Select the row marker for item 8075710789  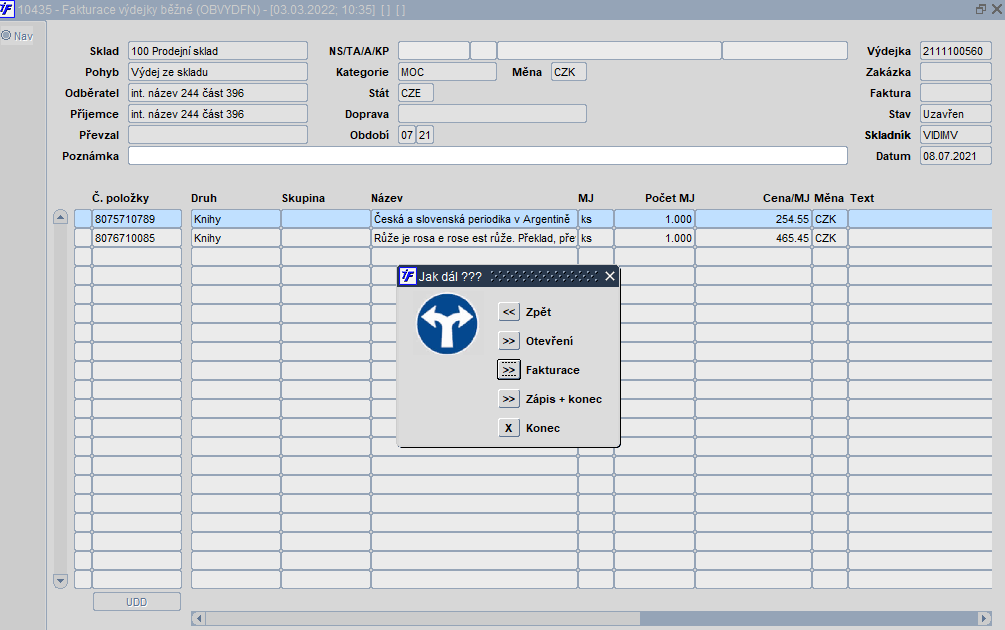click(x=83, y=219)
